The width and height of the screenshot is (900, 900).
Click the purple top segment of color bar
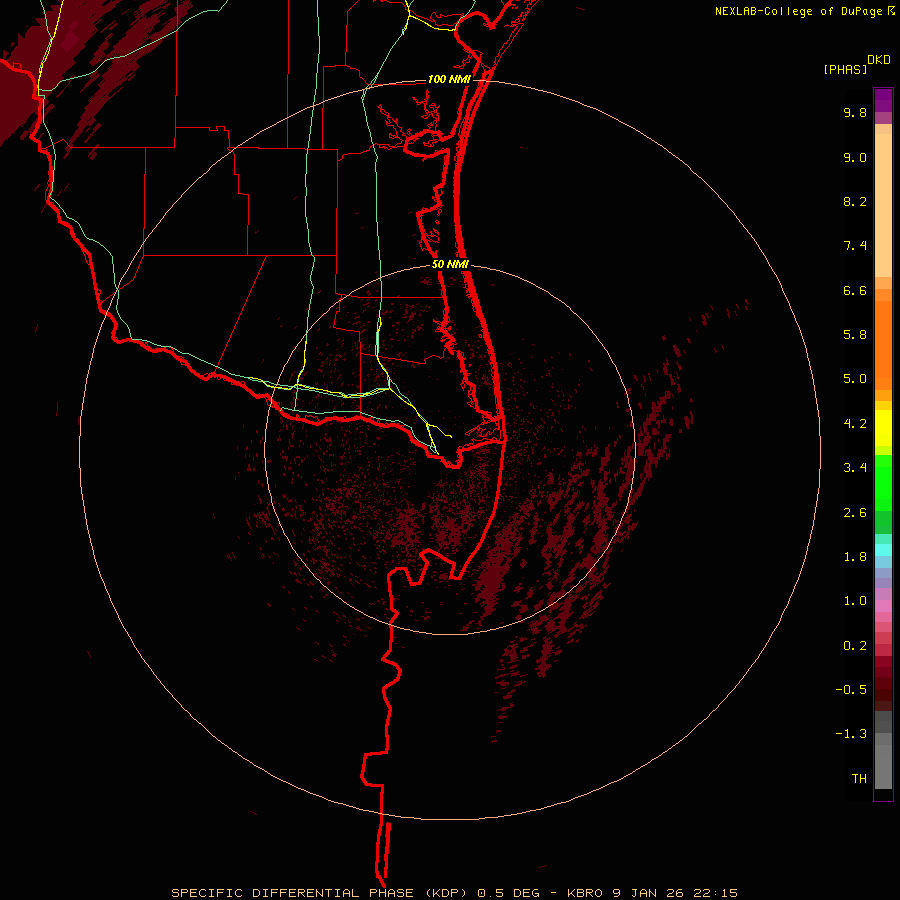[x=883, y=100]
